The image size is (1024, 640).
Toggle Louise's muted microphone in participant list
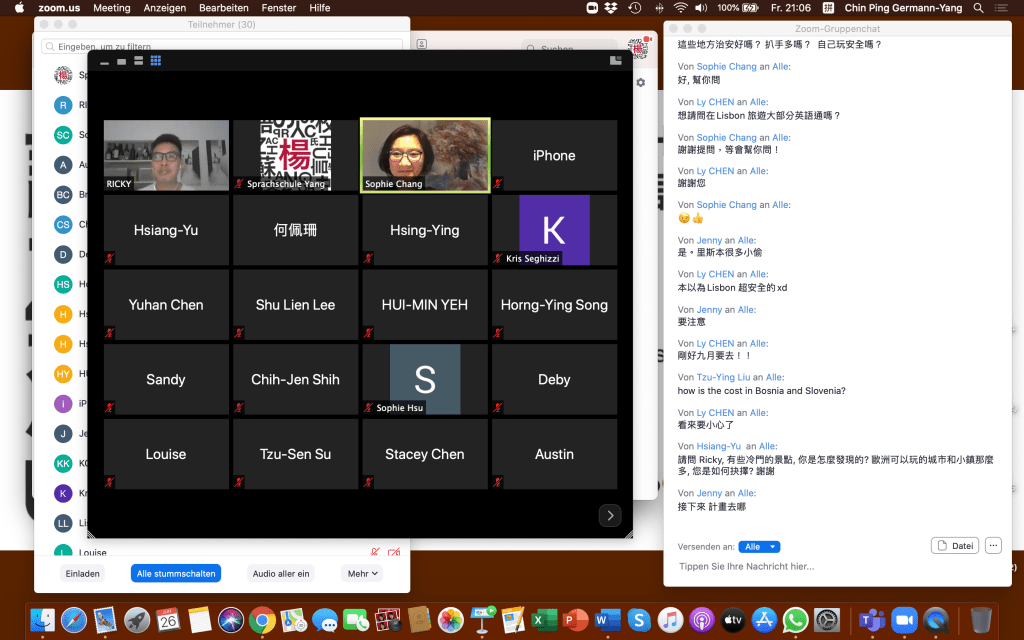(x=375, y=552)
